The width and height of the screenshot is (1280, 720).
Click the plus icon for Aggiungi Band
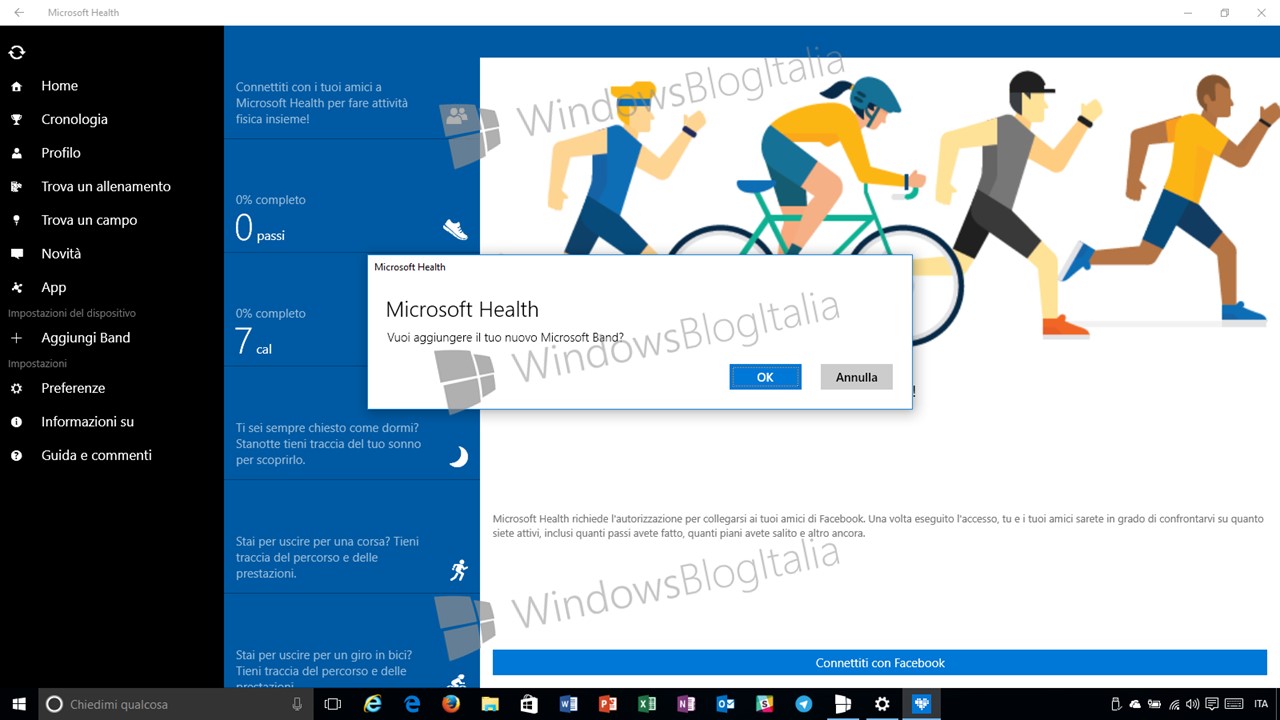pos(16,338)
